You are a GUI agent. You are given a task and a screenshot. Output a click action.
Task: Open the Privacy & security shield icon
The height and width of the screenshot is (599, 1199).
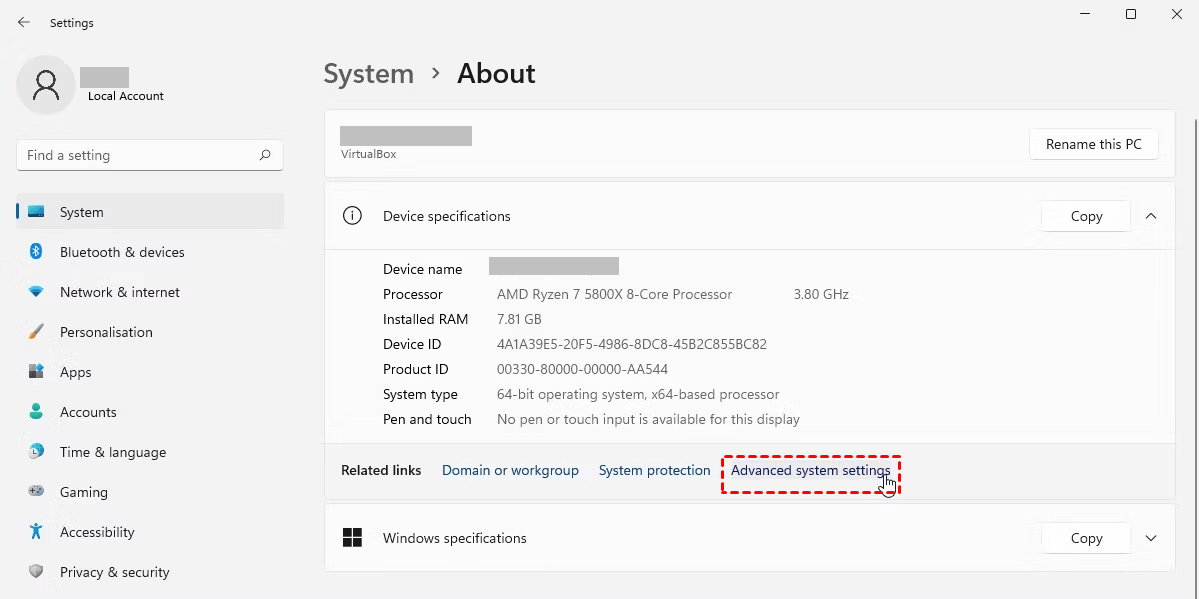[x=36, y=572]
